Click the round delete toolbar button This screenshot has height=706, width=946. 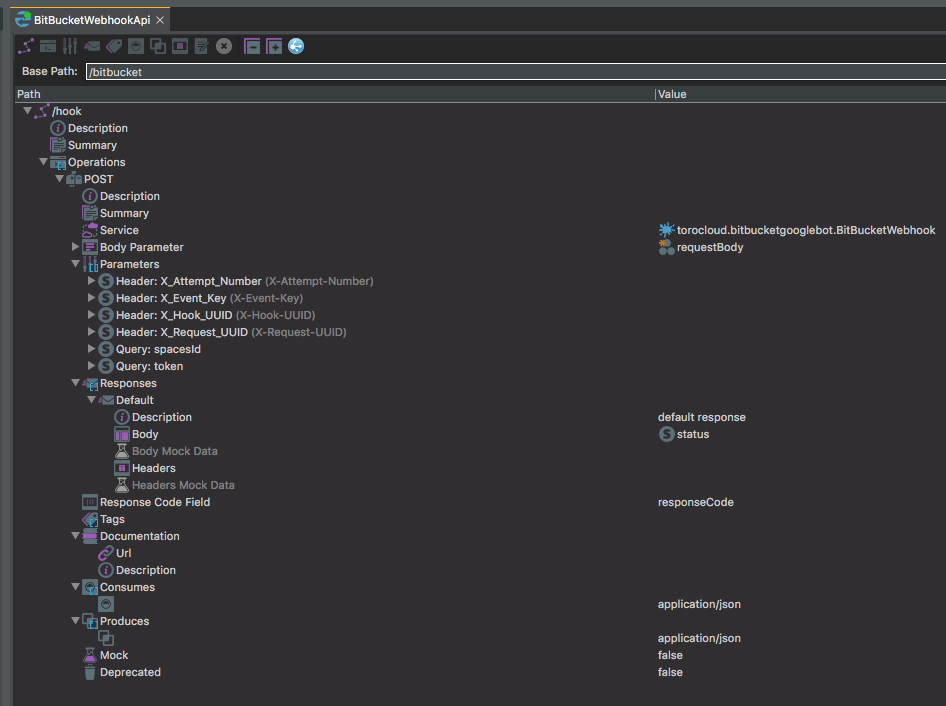[224, 46]
